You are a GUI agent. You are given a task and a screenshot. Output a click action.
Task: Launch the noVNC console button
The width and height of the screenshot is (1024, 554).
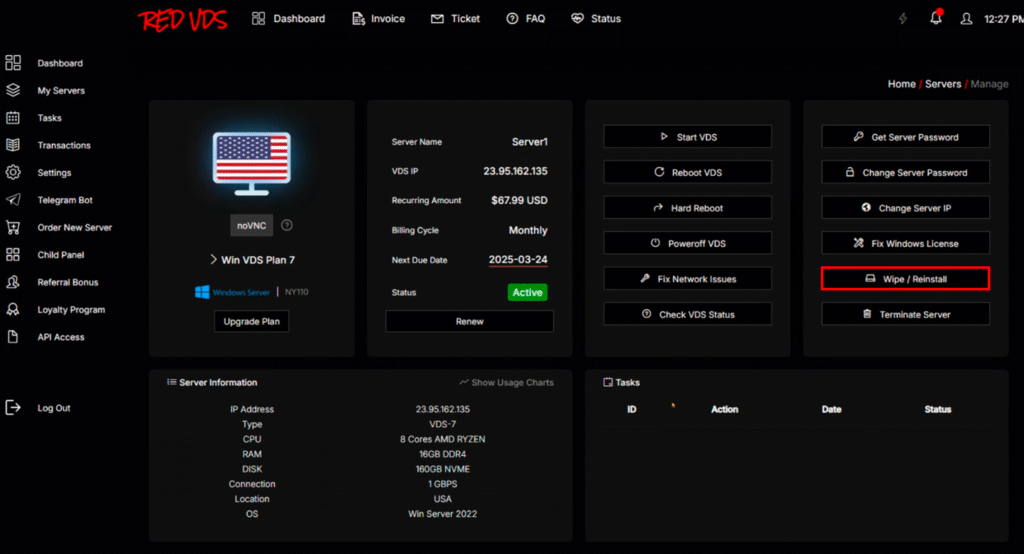coord(251,225)
